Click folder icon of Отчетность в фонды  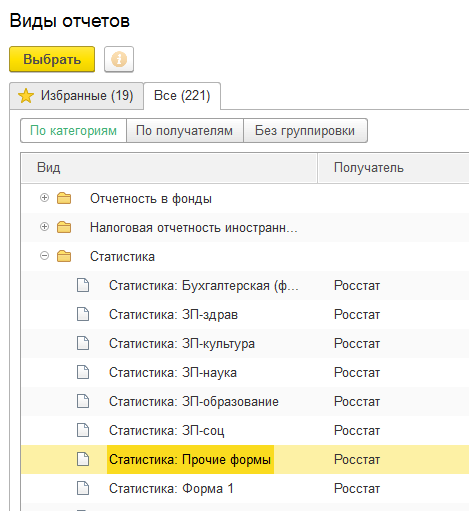click(64, 198)
